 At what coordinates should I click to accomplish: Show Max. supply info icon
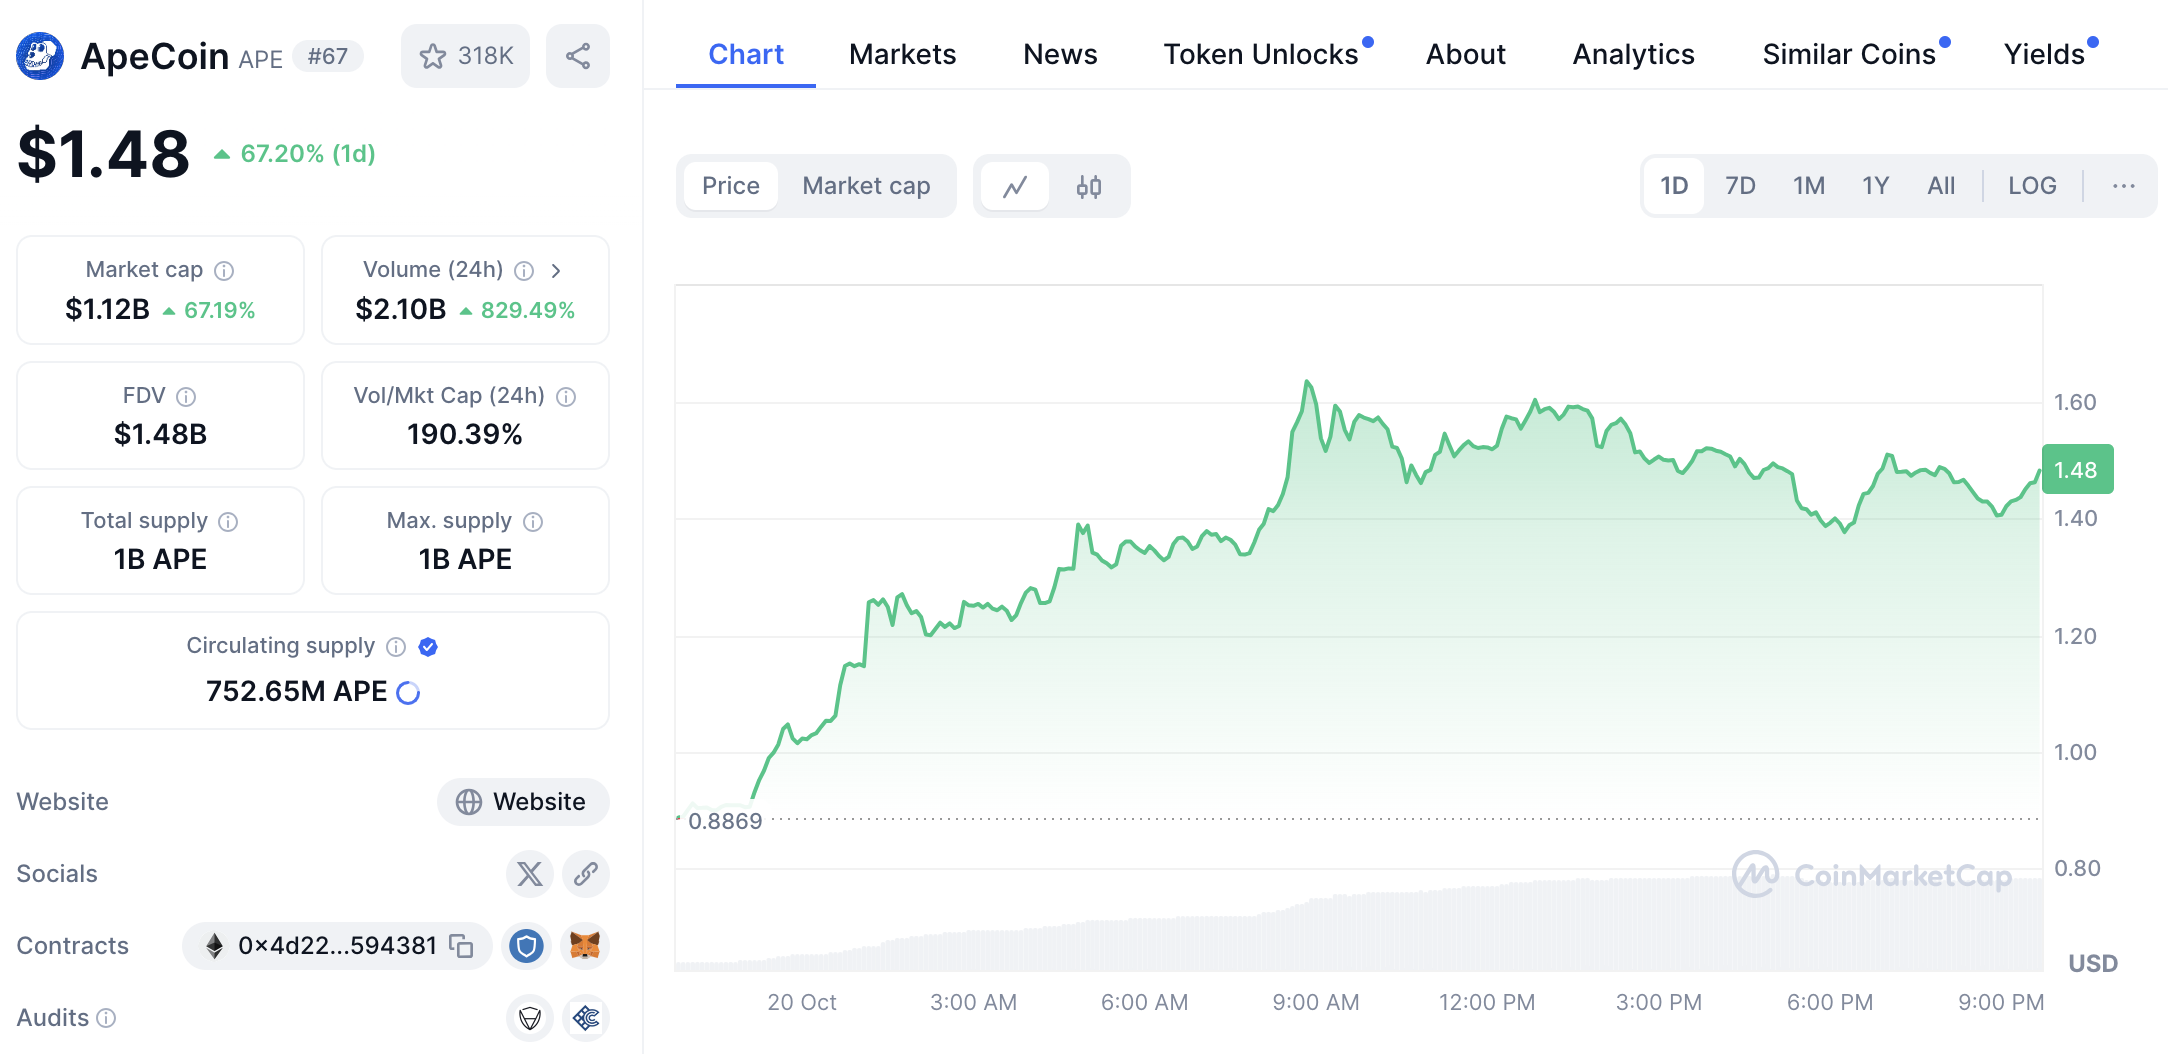point(533,522)
